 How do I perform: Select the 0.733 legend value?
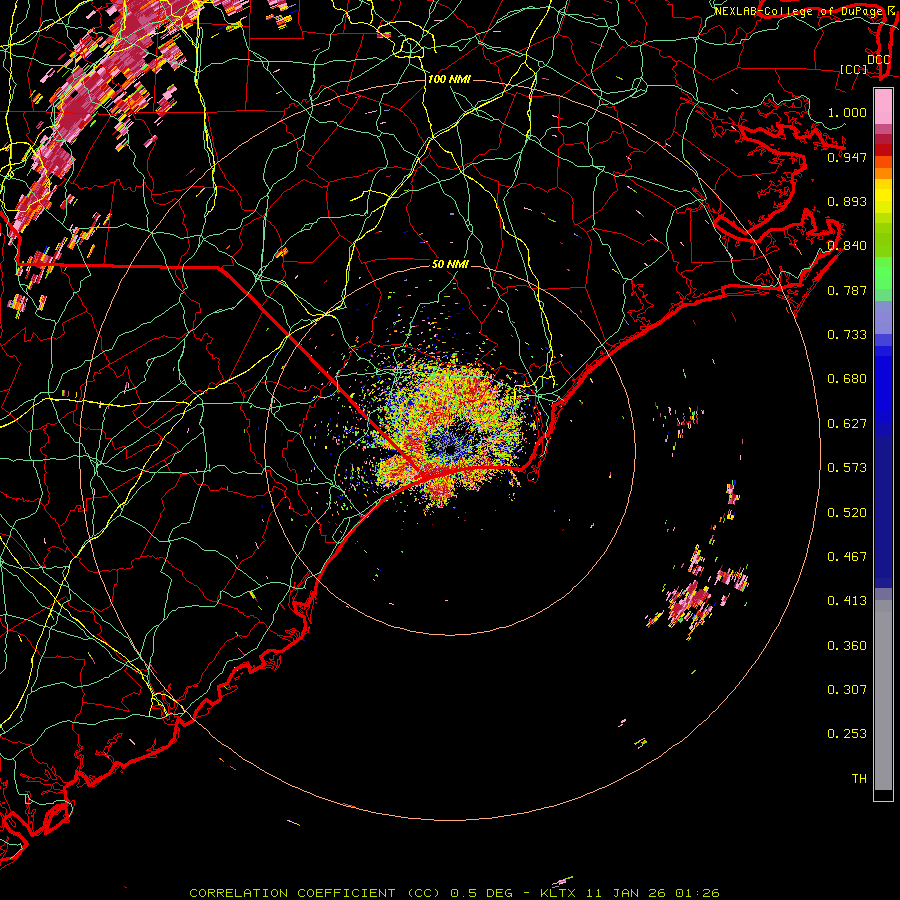[x=847, y=335]
